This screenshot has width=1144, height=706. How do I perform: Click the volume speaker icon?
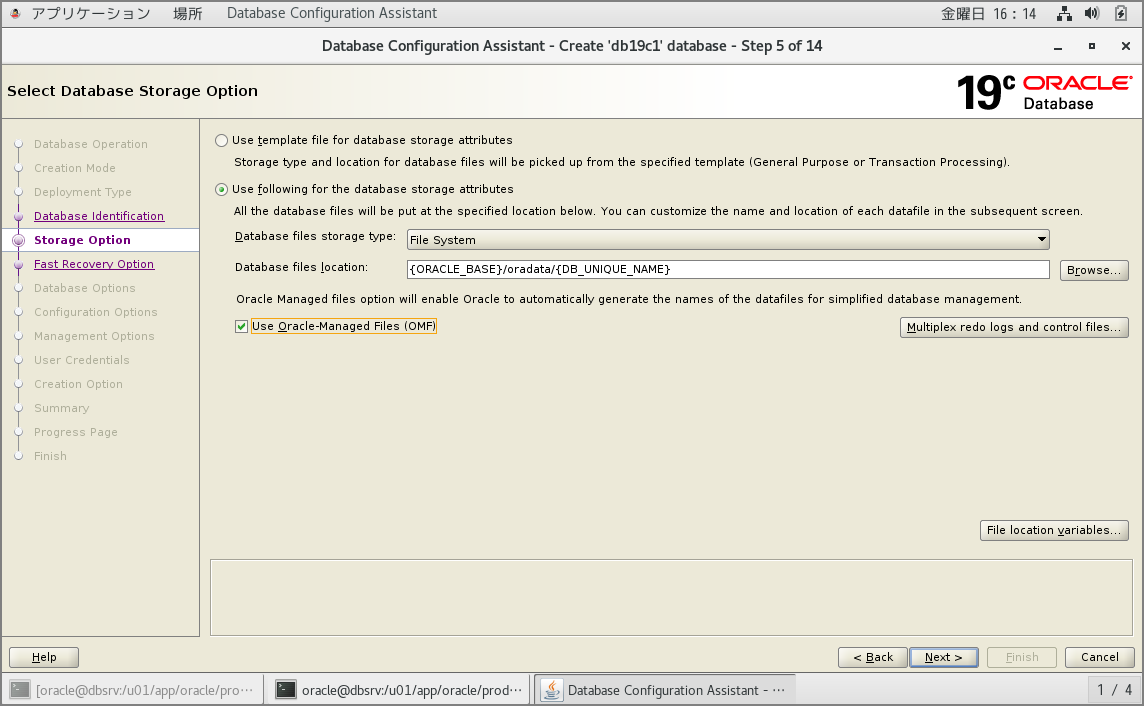coord(1092,14)
